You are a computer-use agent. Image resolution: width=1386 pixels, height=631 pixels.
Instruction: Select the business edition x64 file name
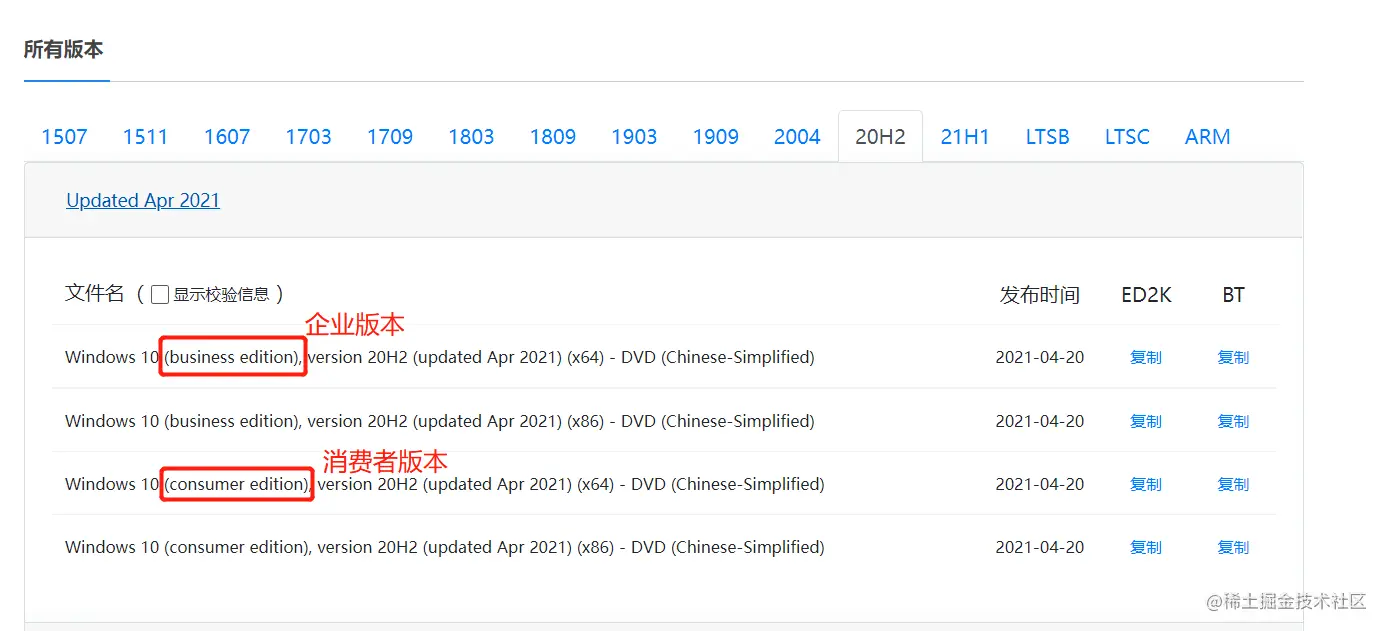[x=440, y=357]
